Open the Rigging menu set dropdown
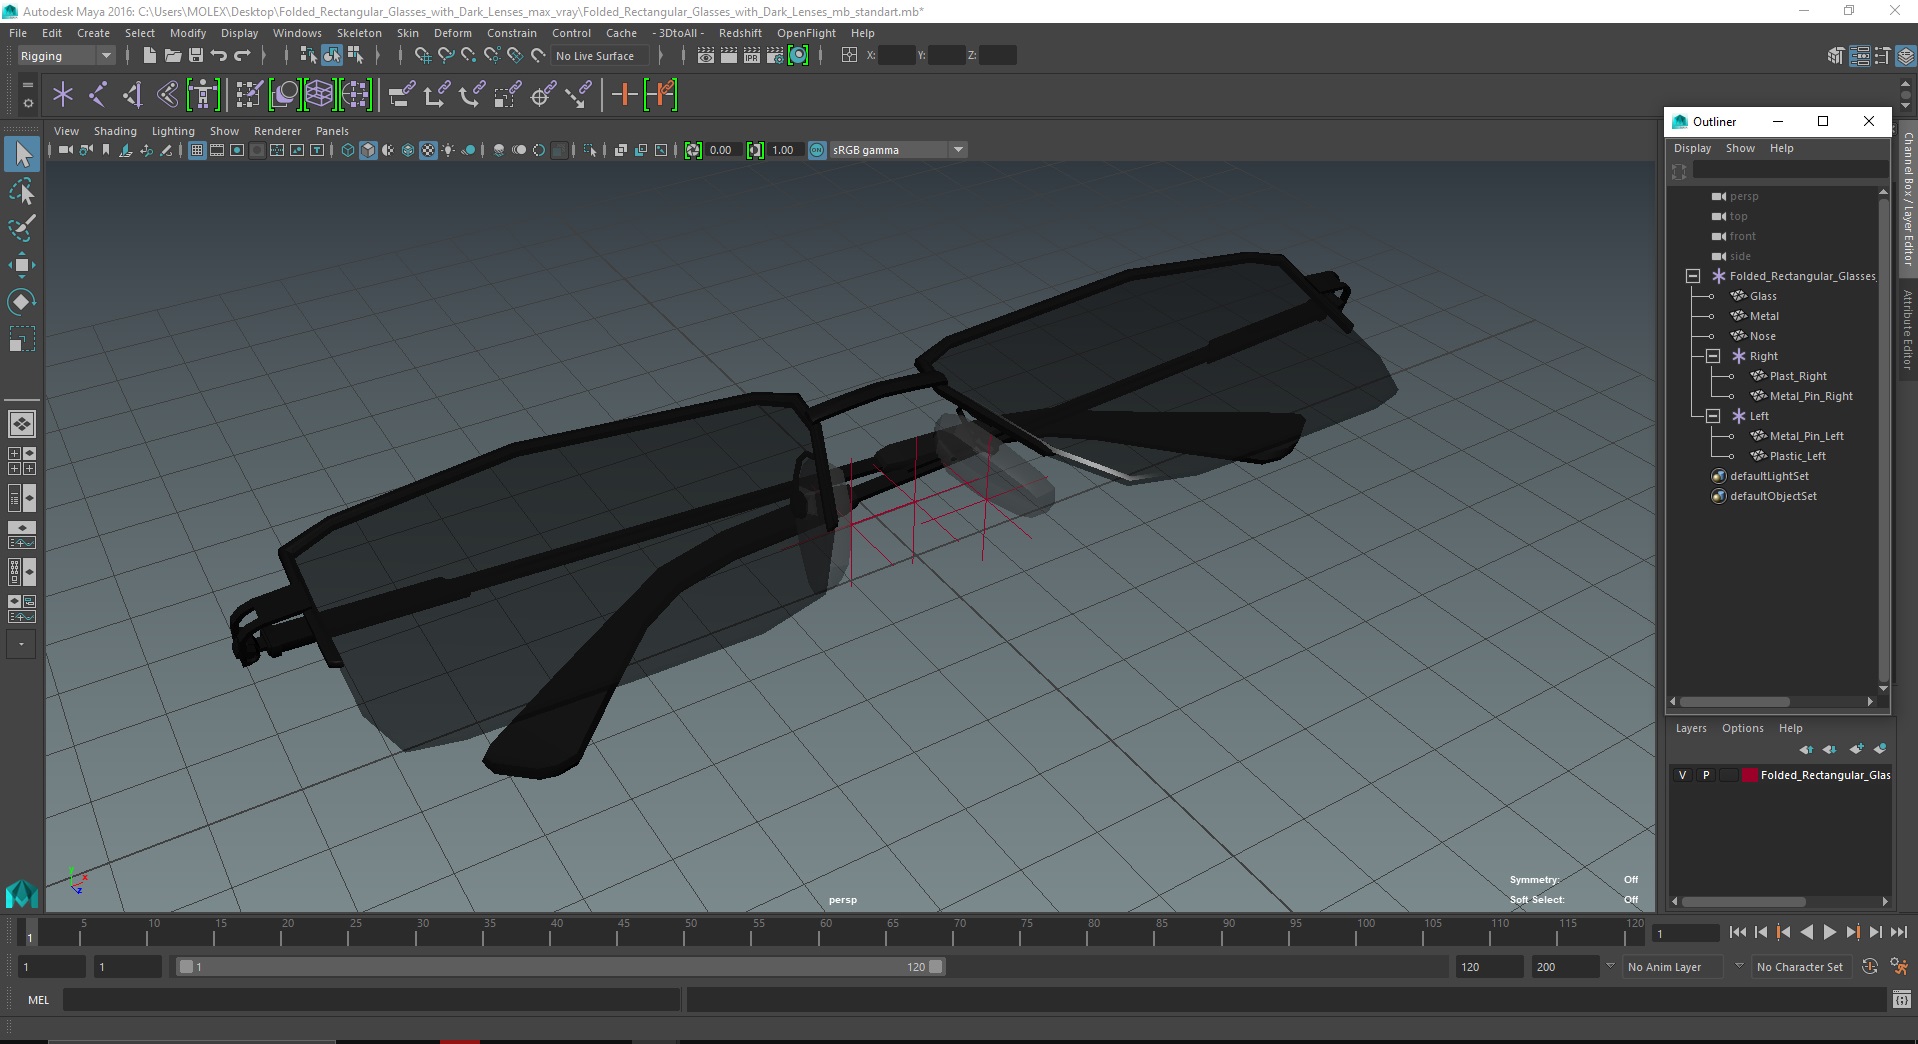Viewport: 1918px width, 1044px height. pyautogui.click(x=66, y=56)
